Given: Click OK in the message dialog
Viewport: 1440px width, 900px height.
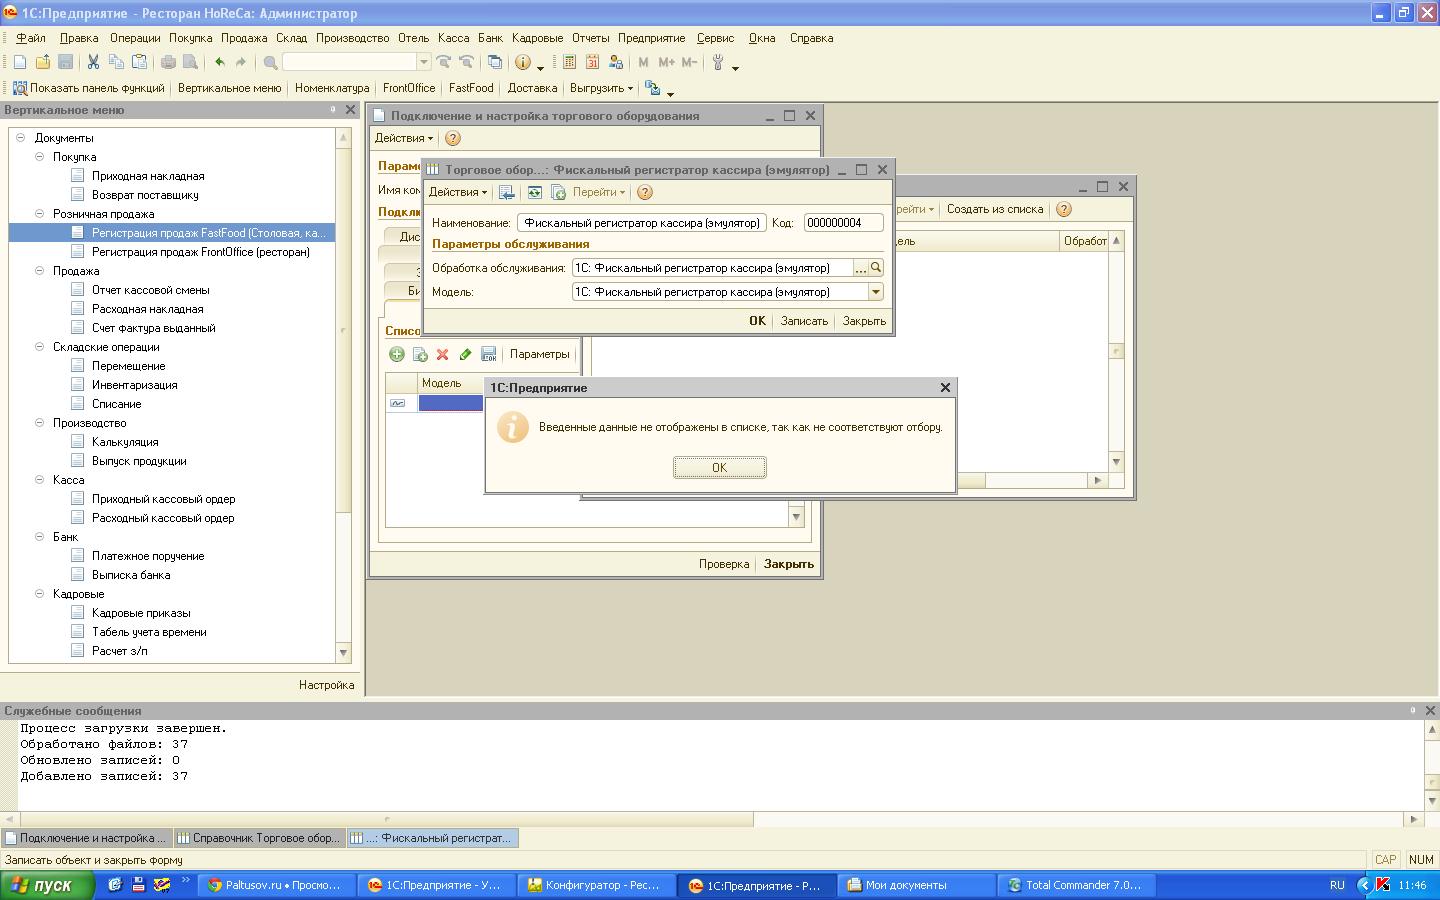Looking at the screenshot, I should (720, 468).
